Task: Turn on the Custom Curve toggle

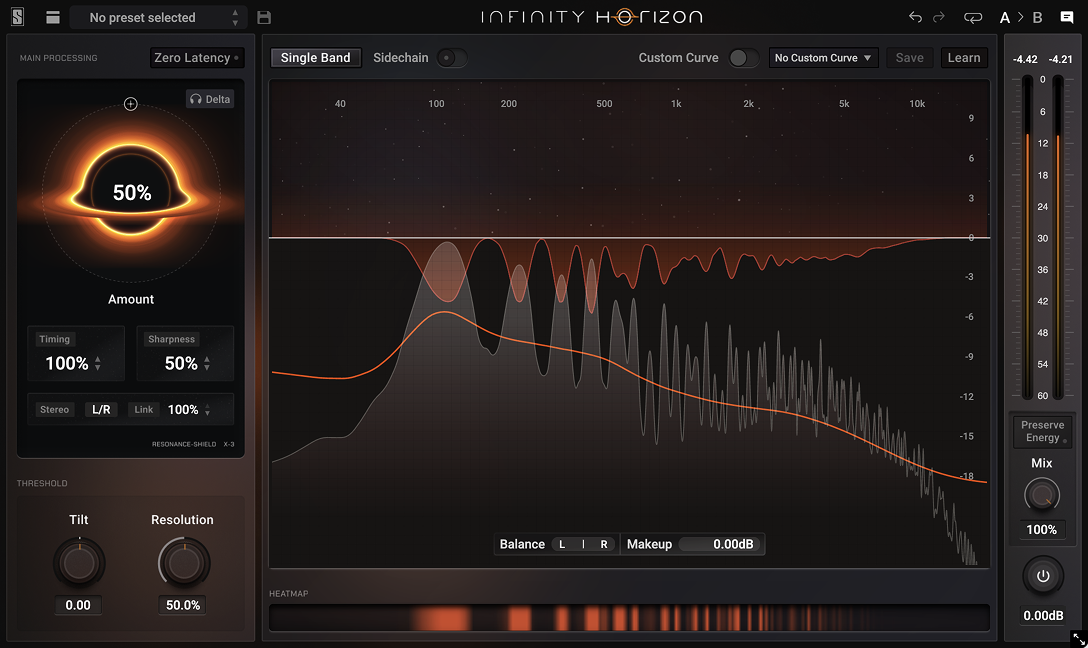Action: pos(741,58)
